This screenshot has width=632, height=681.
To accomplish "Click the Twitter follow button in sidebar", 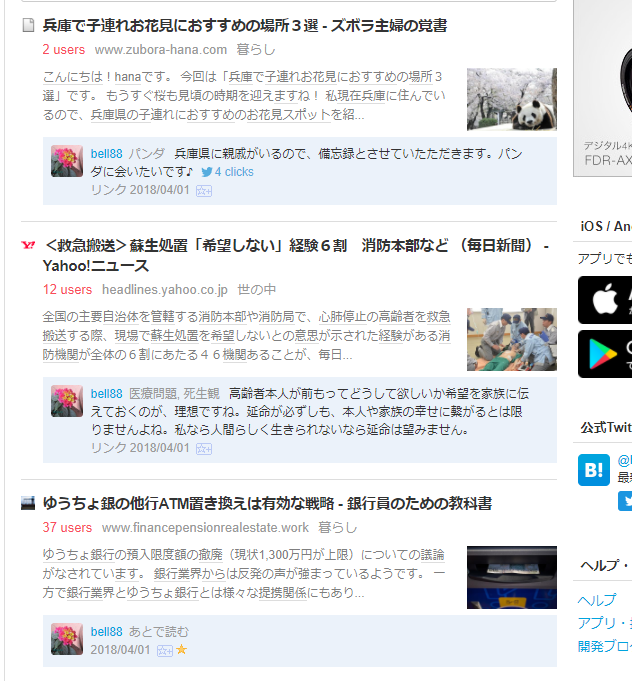I will pyautogui.click(x=625, y=501).
